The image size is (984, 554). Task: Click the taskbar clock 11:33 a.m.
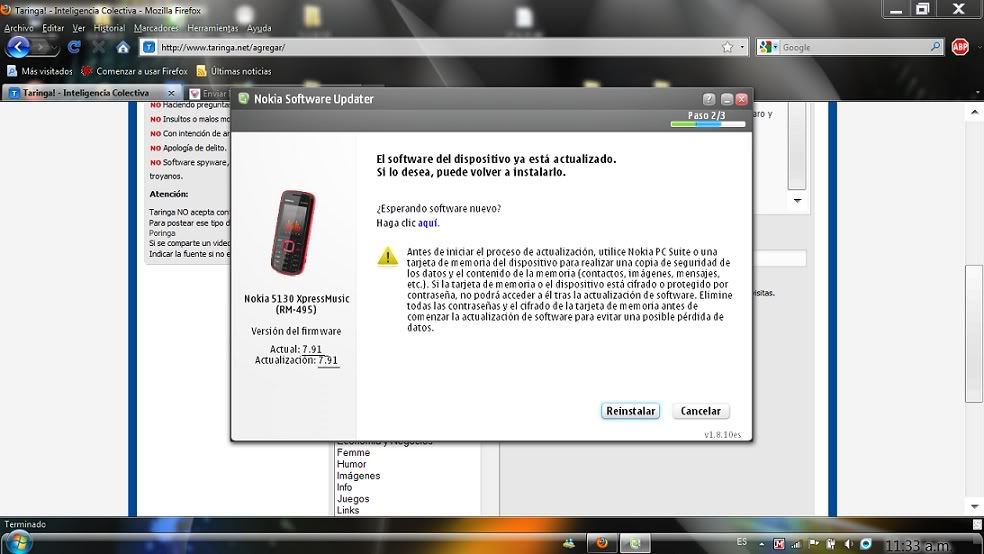click(x=916, y=546)
